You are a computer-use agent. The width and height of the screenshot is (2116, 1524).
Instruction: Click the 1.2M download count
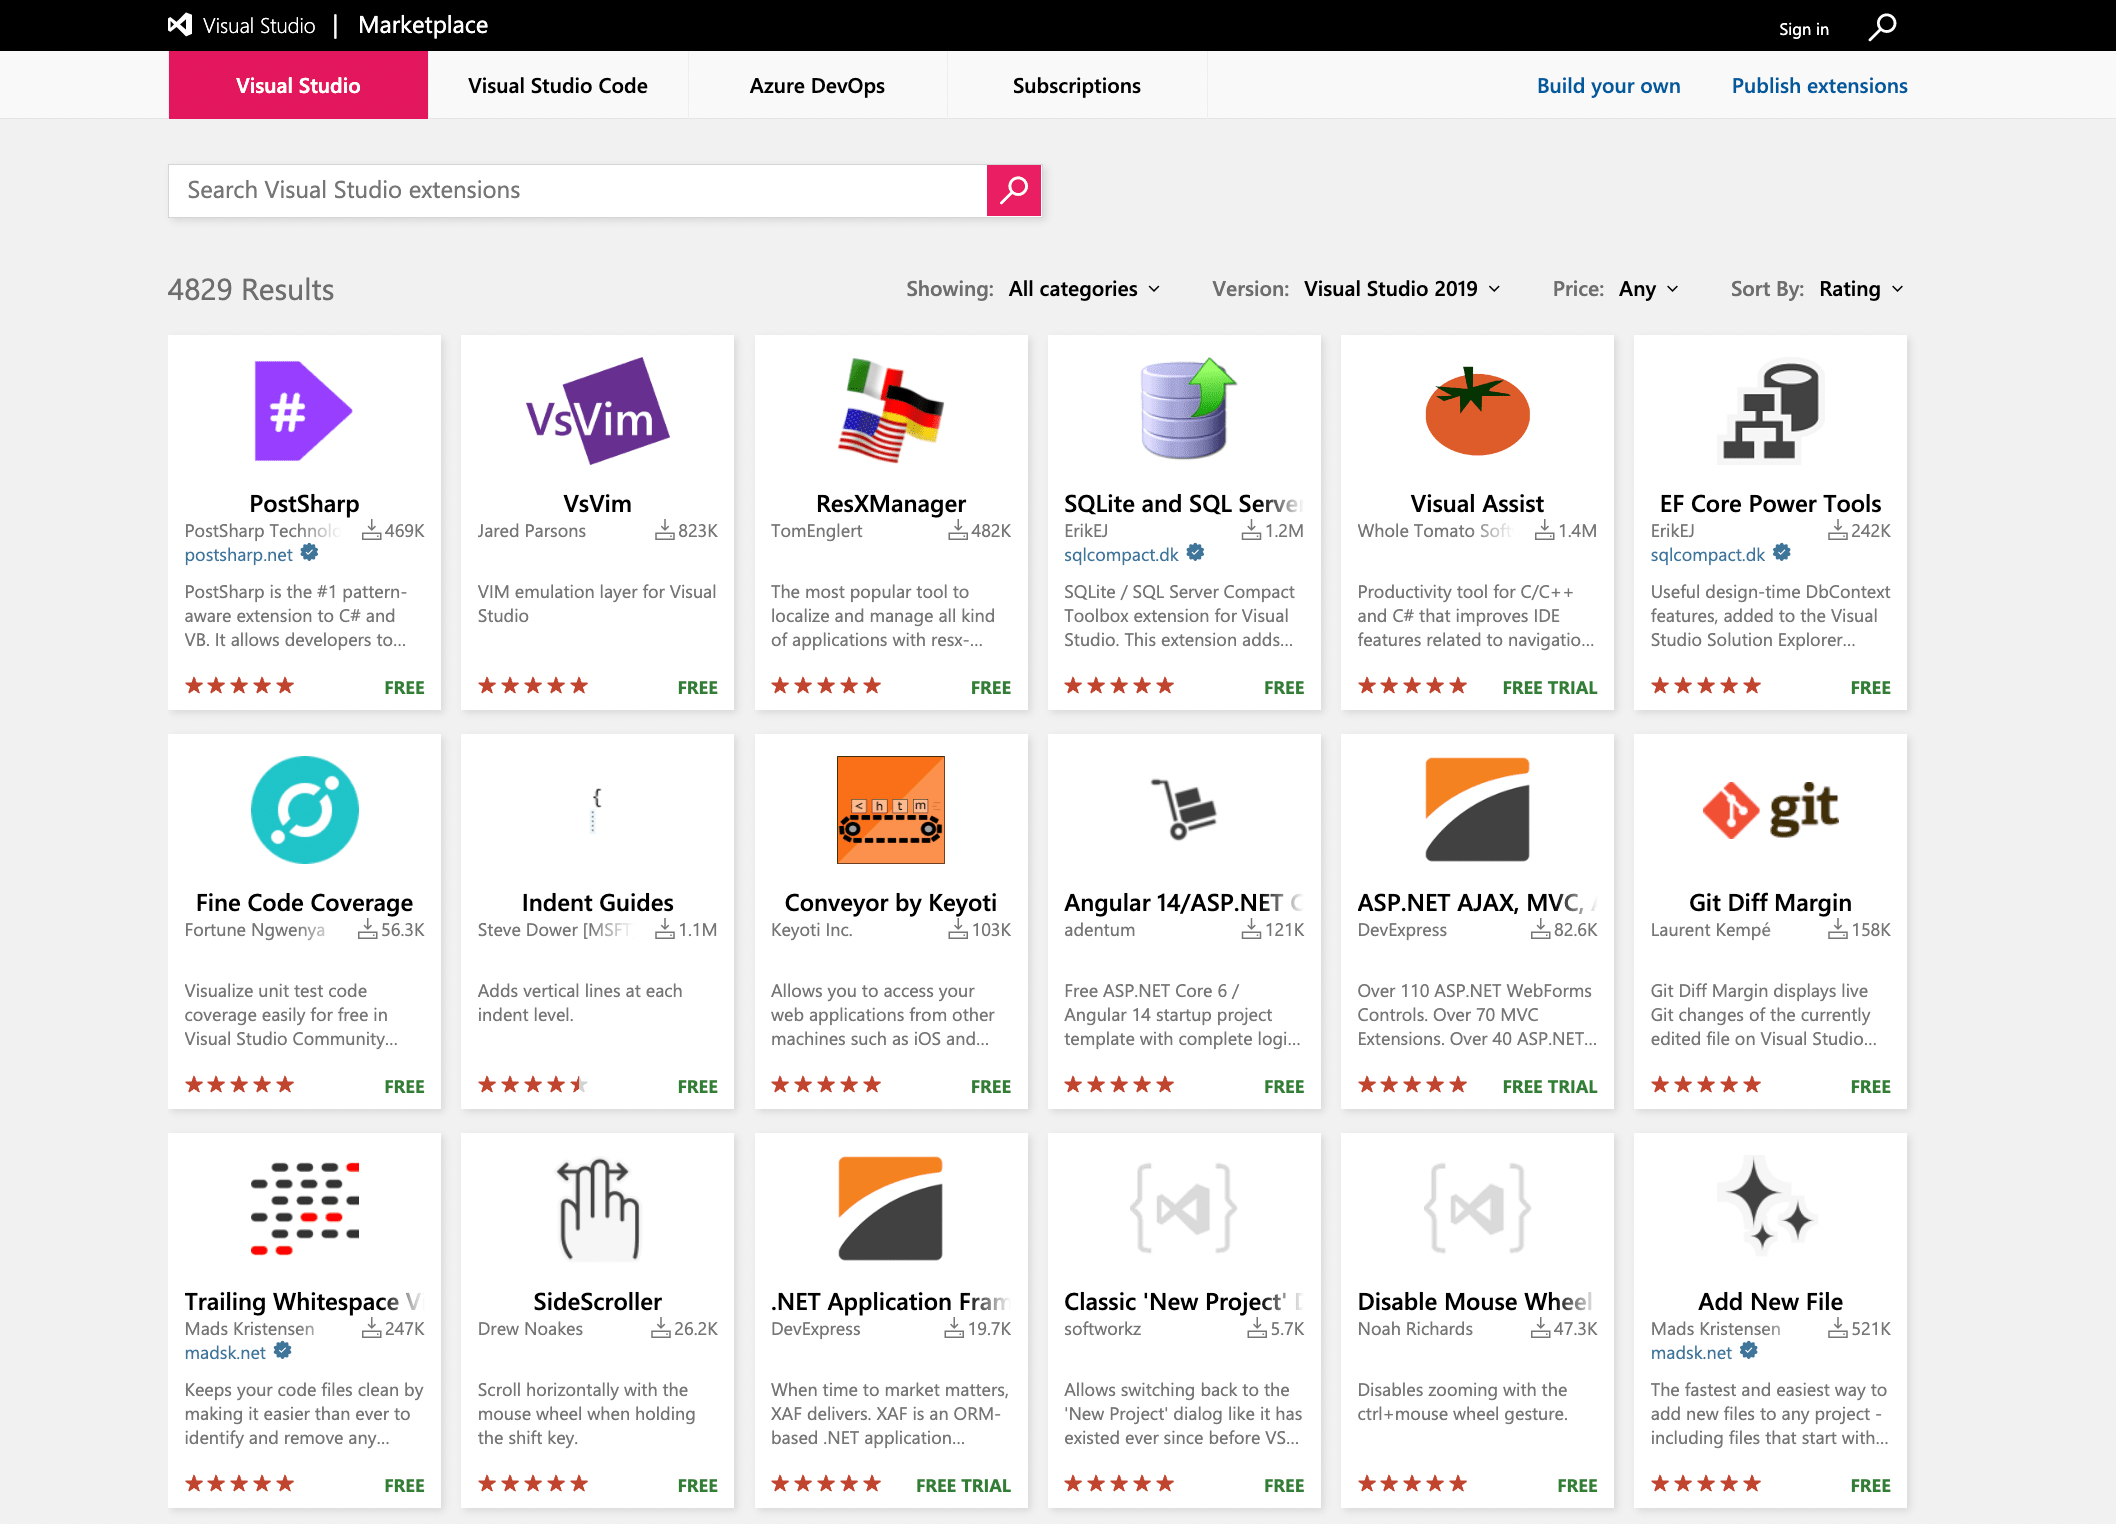(1284, 531)
